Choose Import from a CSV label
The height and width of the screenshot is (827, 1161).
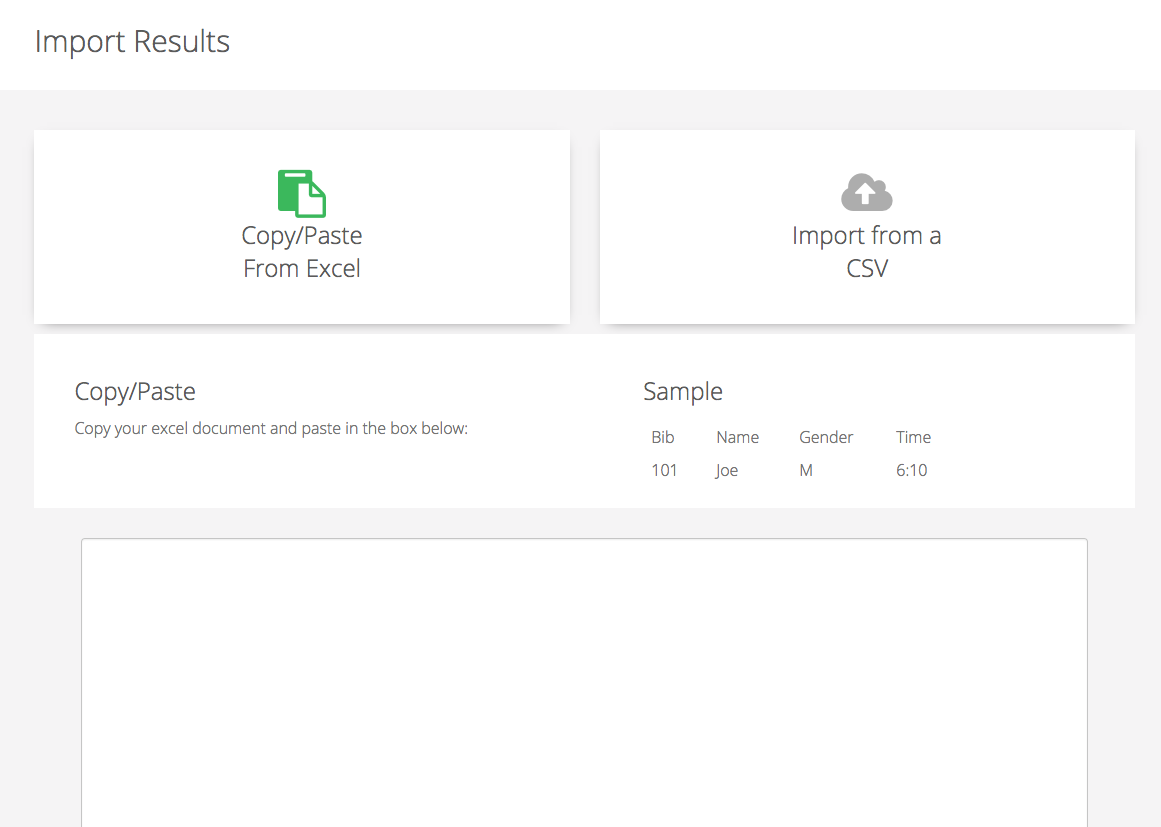[866, 252]
